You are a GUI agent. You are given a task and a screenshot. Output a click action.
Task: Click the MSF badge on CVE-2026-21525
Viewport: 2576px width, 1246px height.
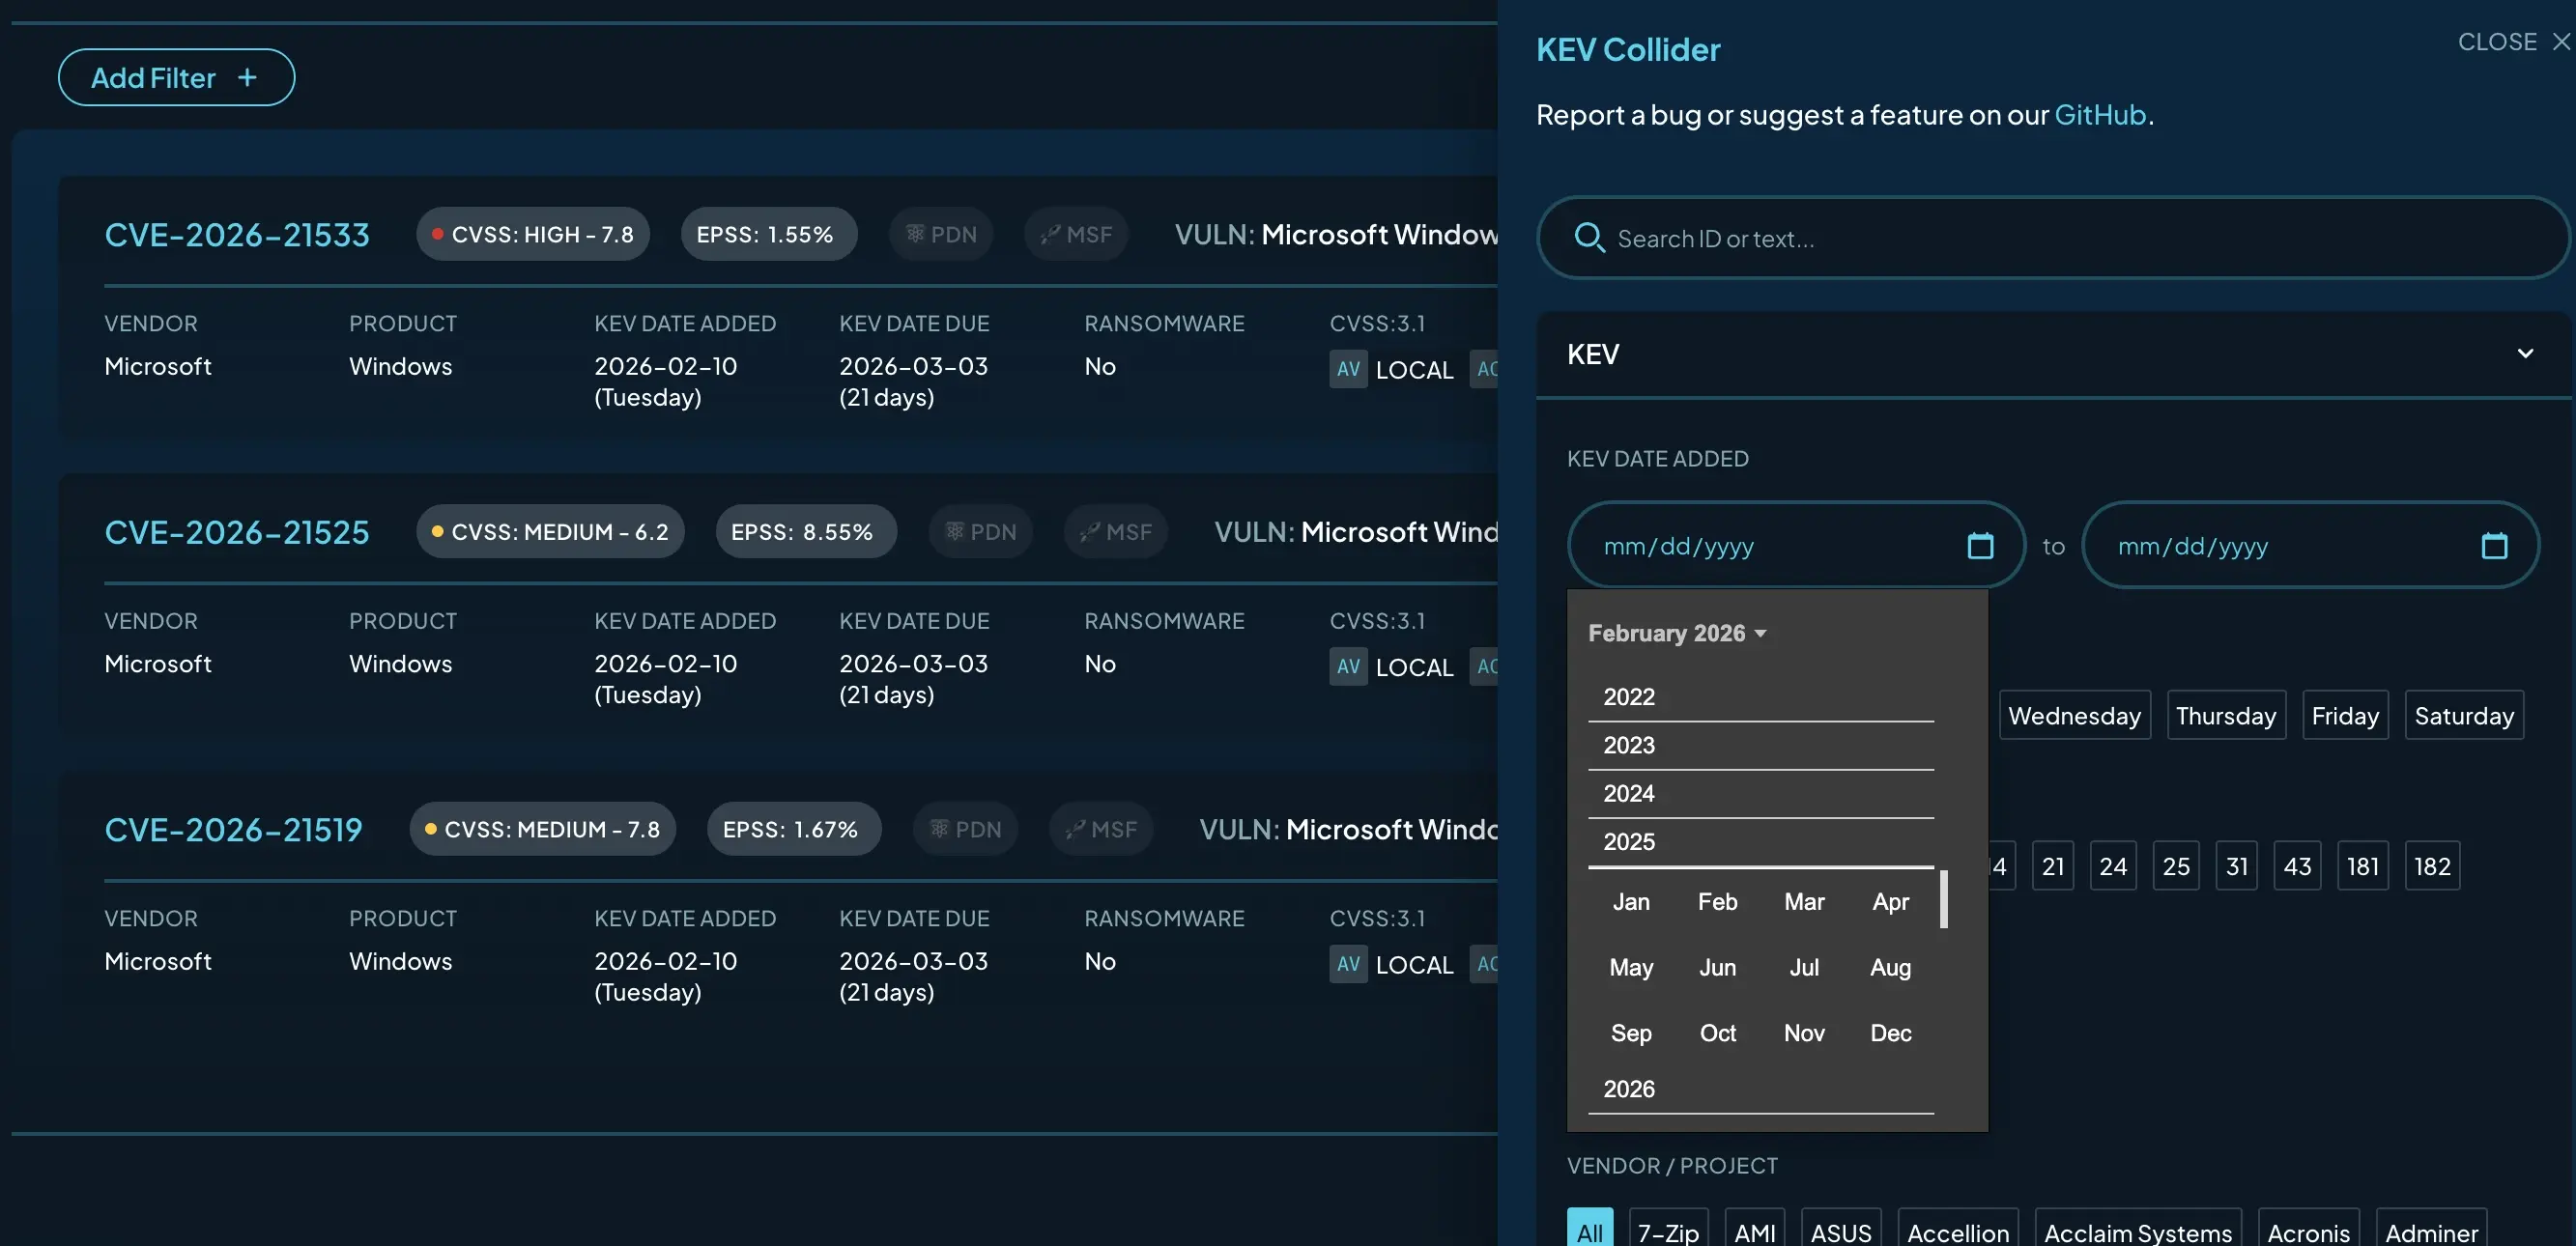1116,531
